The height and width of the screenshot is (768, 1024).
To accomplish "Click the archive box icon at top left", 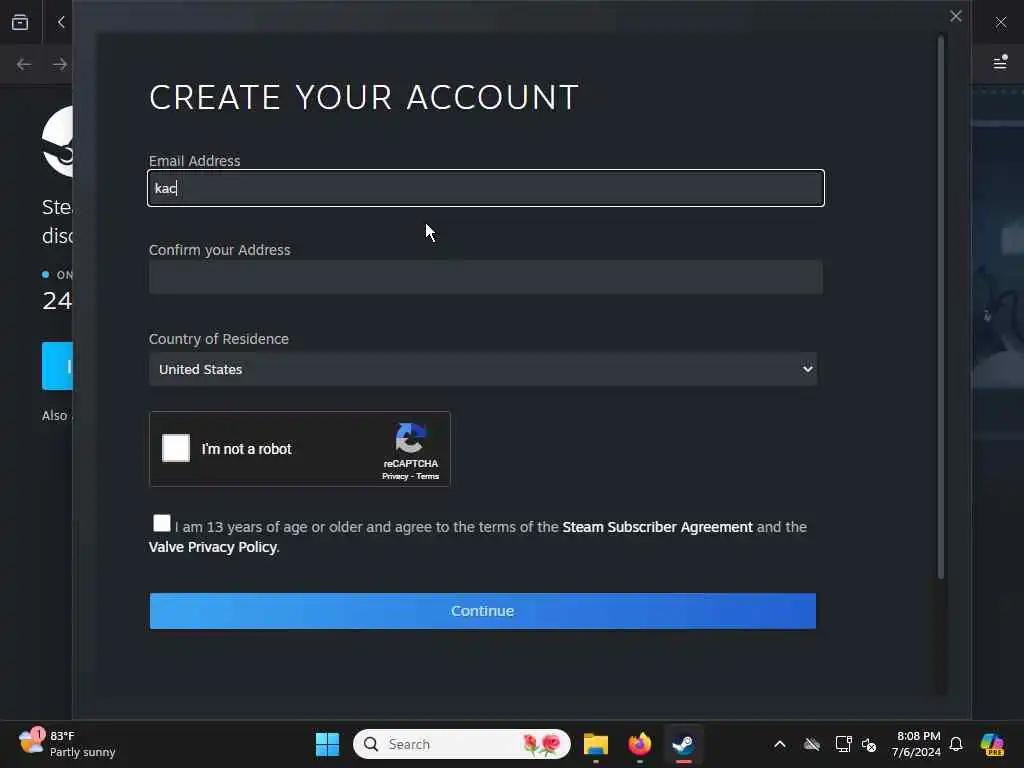I will point(20,22).
